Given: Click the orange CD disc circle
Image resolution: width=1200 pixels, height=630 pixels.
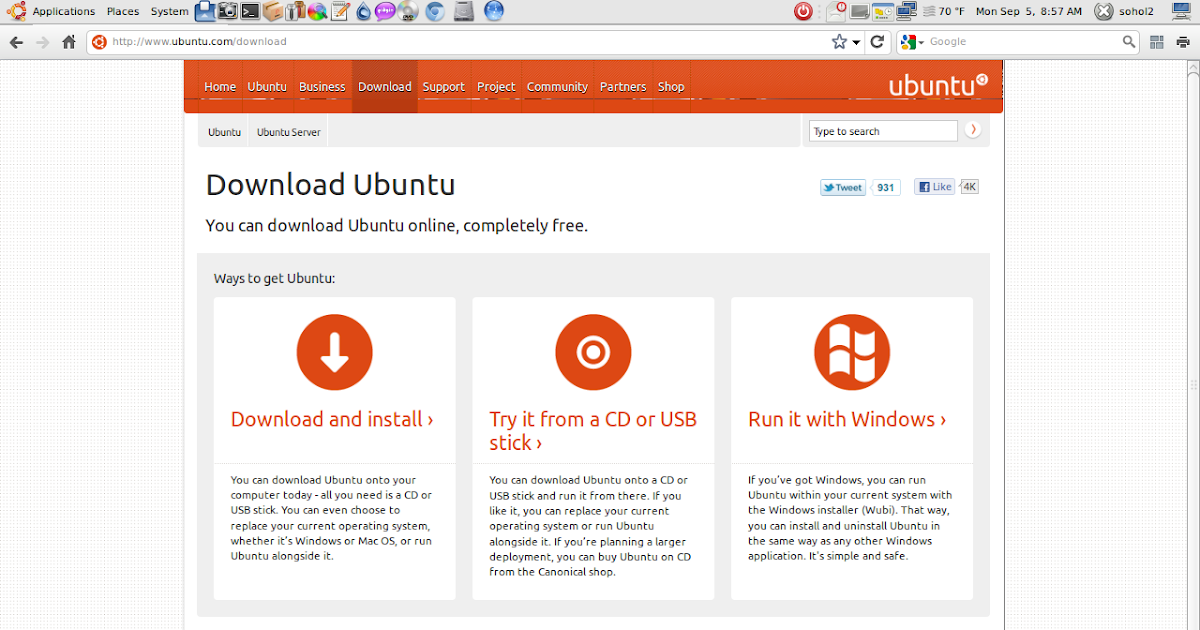Looking at the screenshot, I should pyautogui.click(x=593, y=352).
